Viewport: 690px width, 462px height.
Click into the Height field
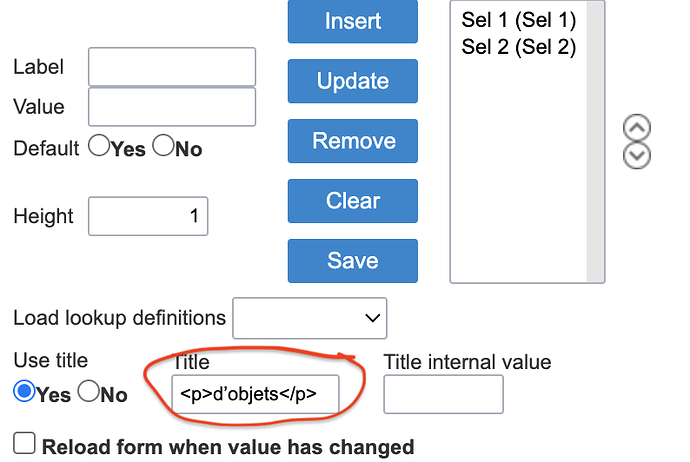pyautogui.click(x=148, y=216)
